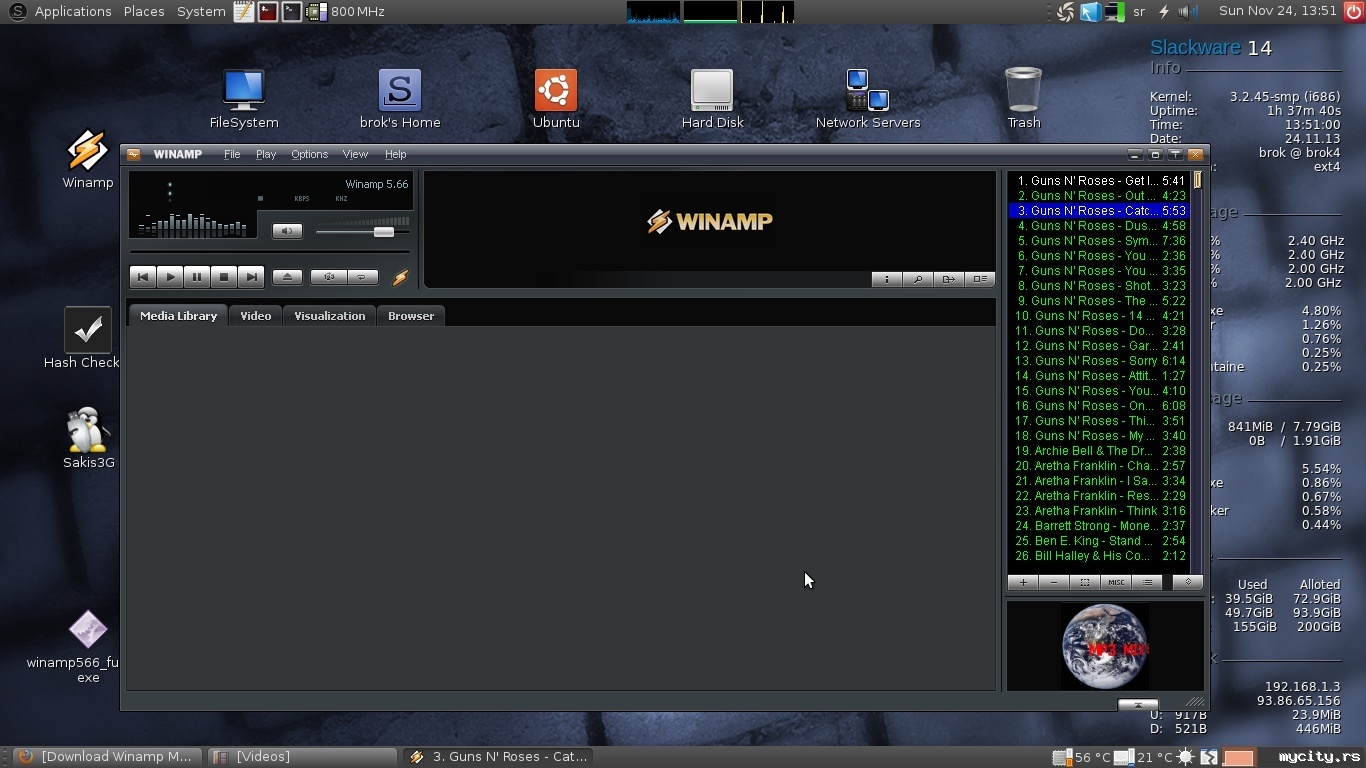1366x768 pixels.
Task: Select track 1 Guns N' Roses 5:41
Action: tap(1098, 181)
